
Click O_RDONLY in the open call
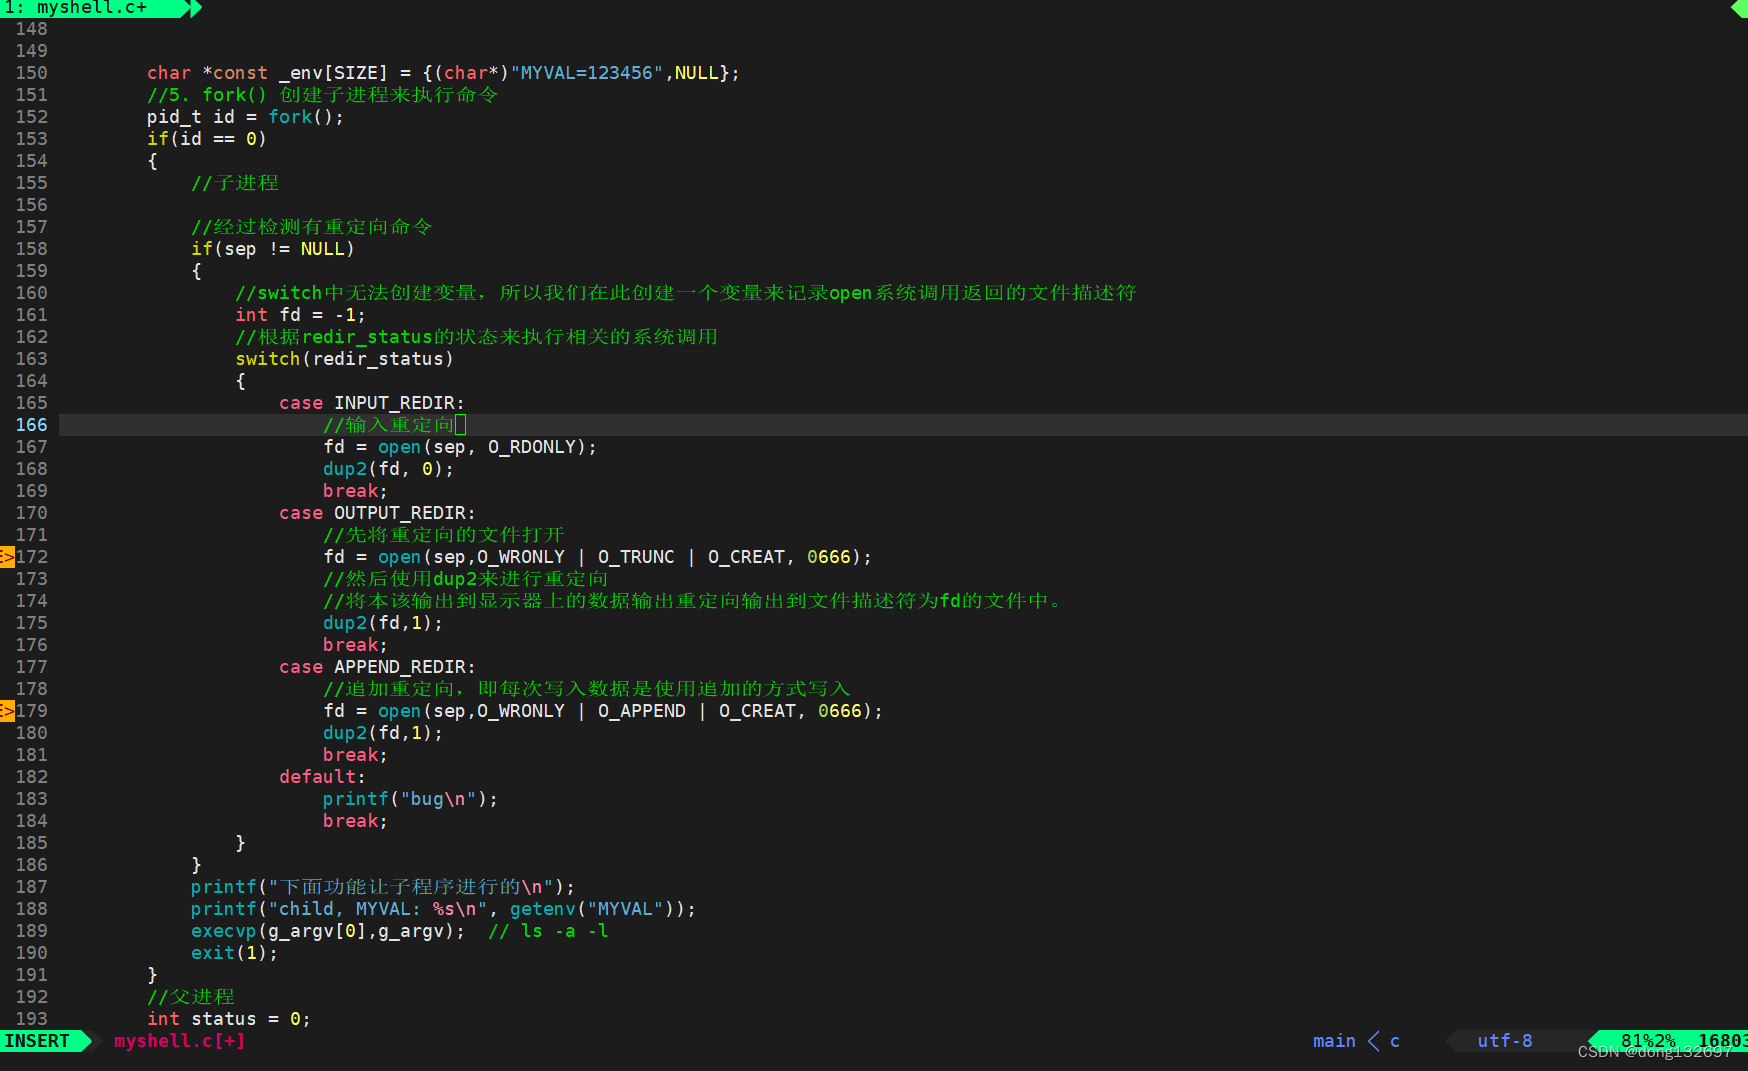(532, 447)
